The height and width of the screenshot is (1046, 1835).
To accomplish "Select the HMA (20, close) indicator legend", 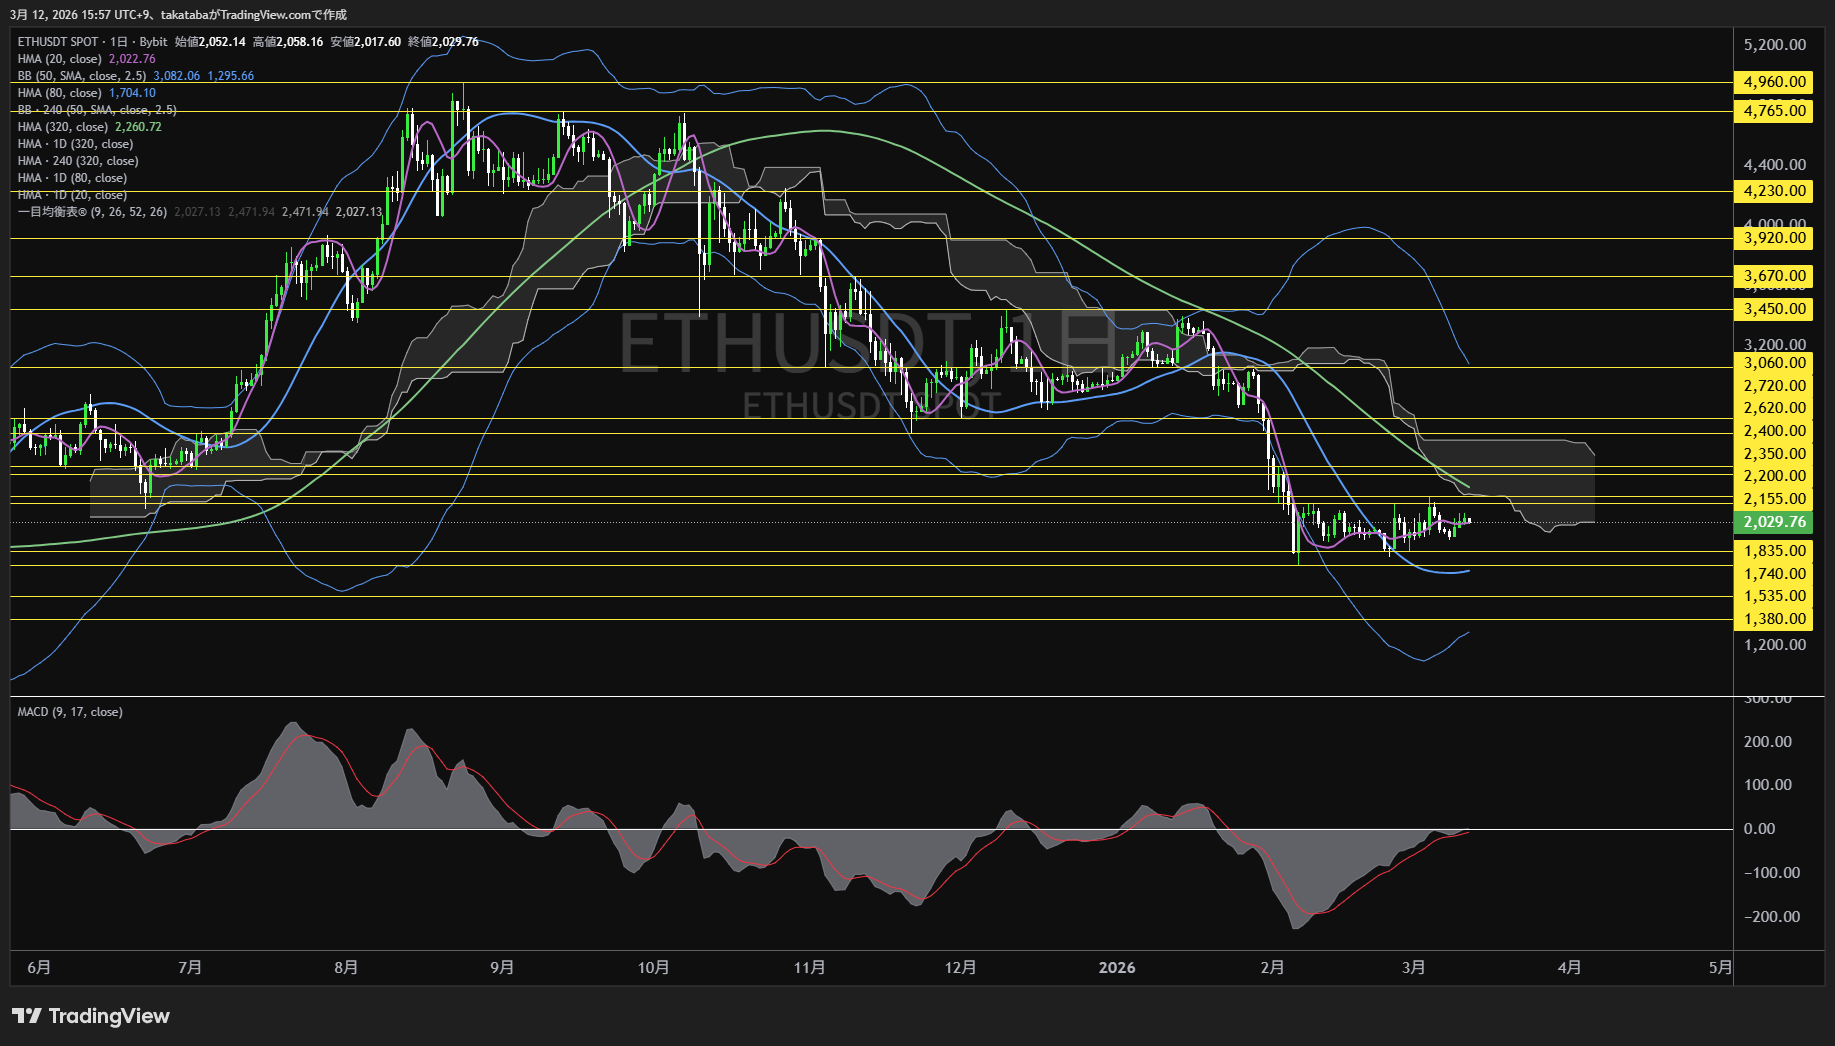I will (x=60, y=59).
